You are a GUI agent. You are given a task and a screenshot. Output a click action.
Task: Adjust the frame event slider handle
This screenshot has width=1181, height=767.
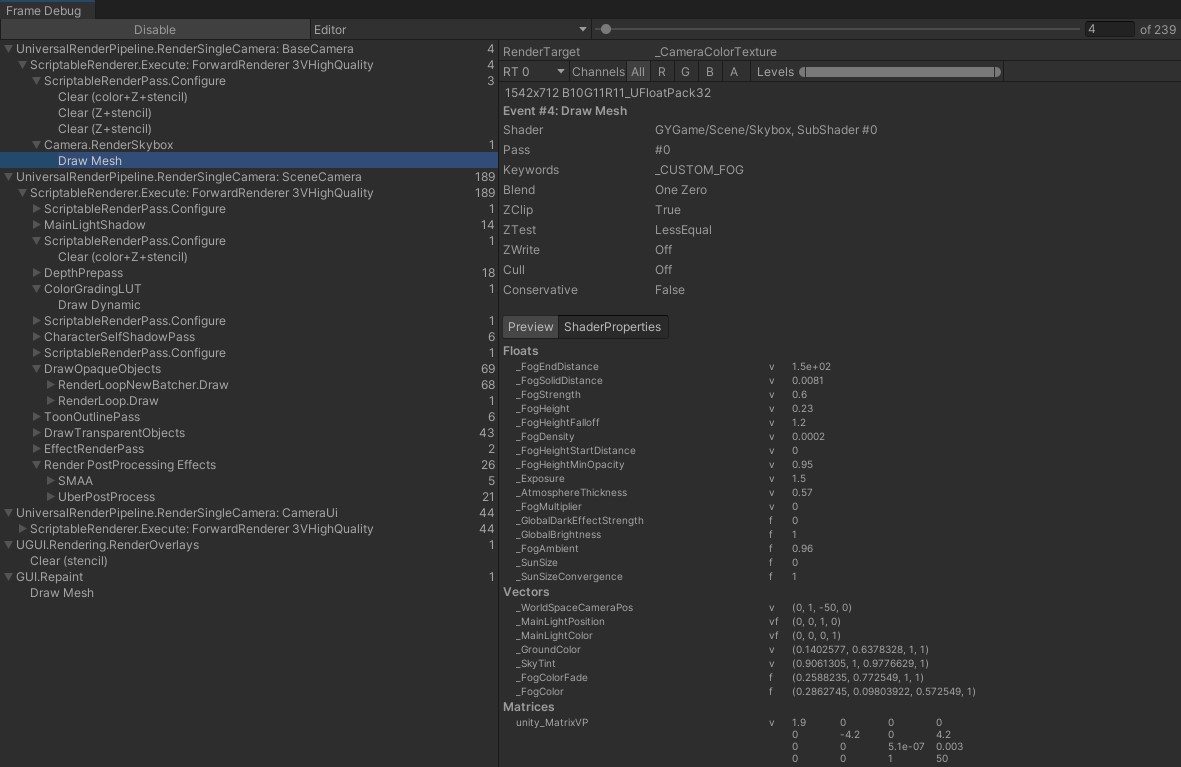(x=606, y=29)
